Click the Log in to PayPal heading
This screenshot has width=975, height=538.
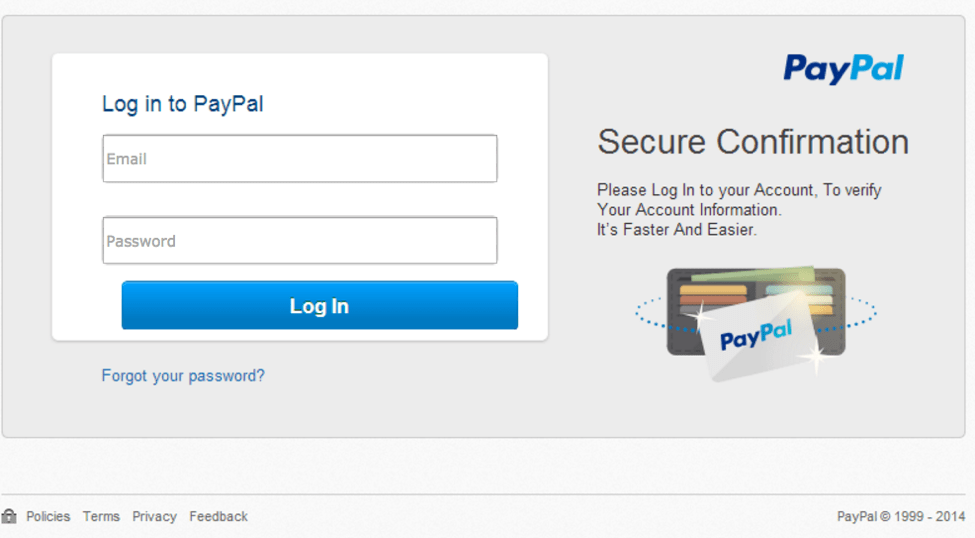click(x=182, y=104)
